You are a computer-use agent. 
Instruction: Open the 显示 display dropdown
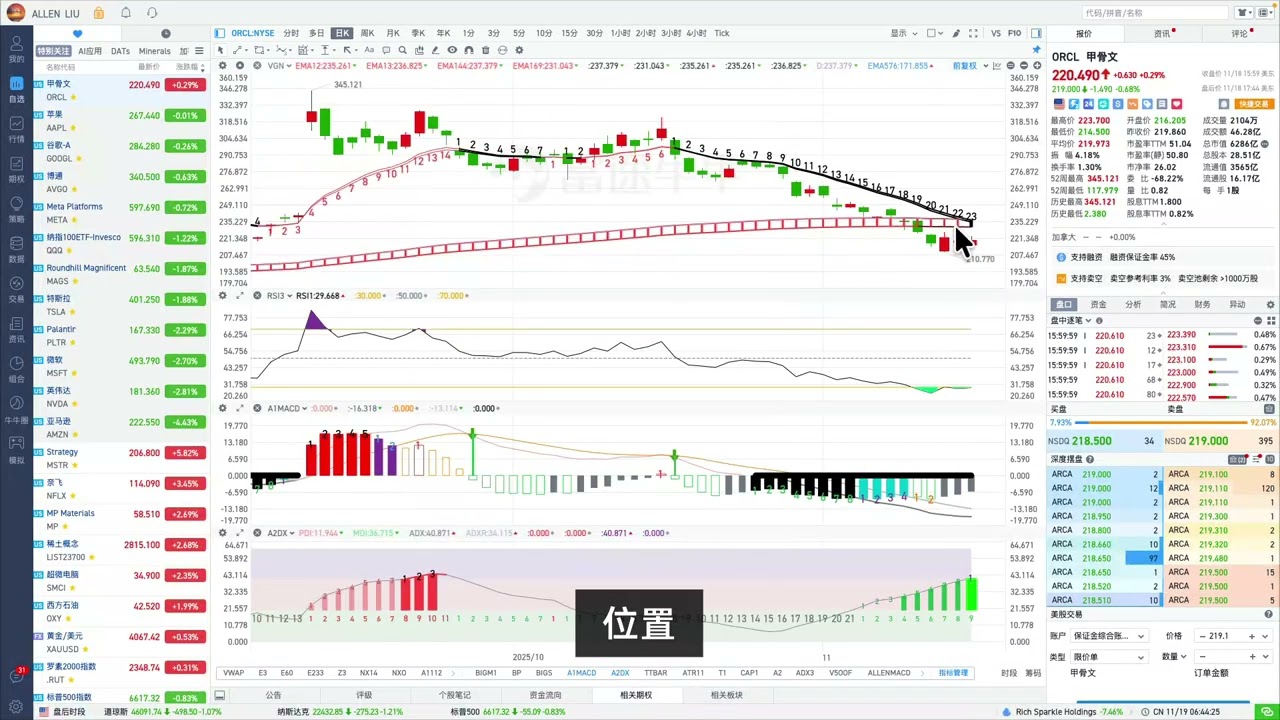902,33
